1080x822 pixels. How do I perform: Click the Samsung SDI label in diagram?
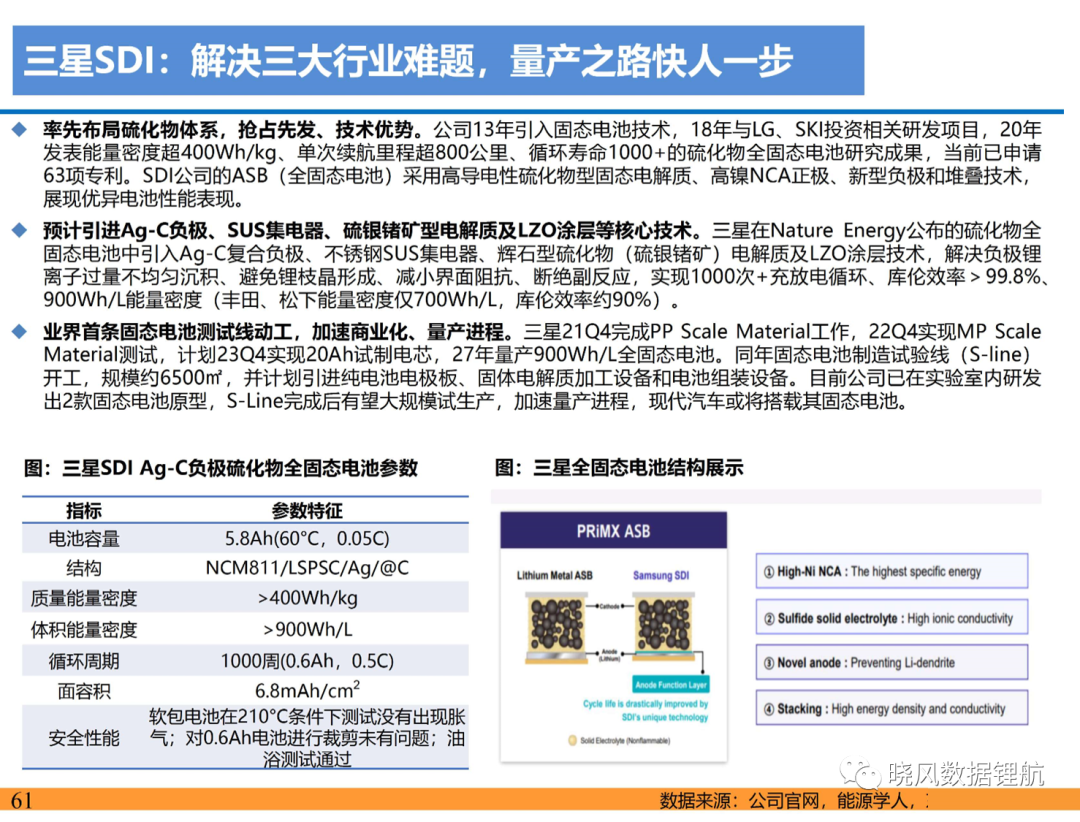point(661,575)
